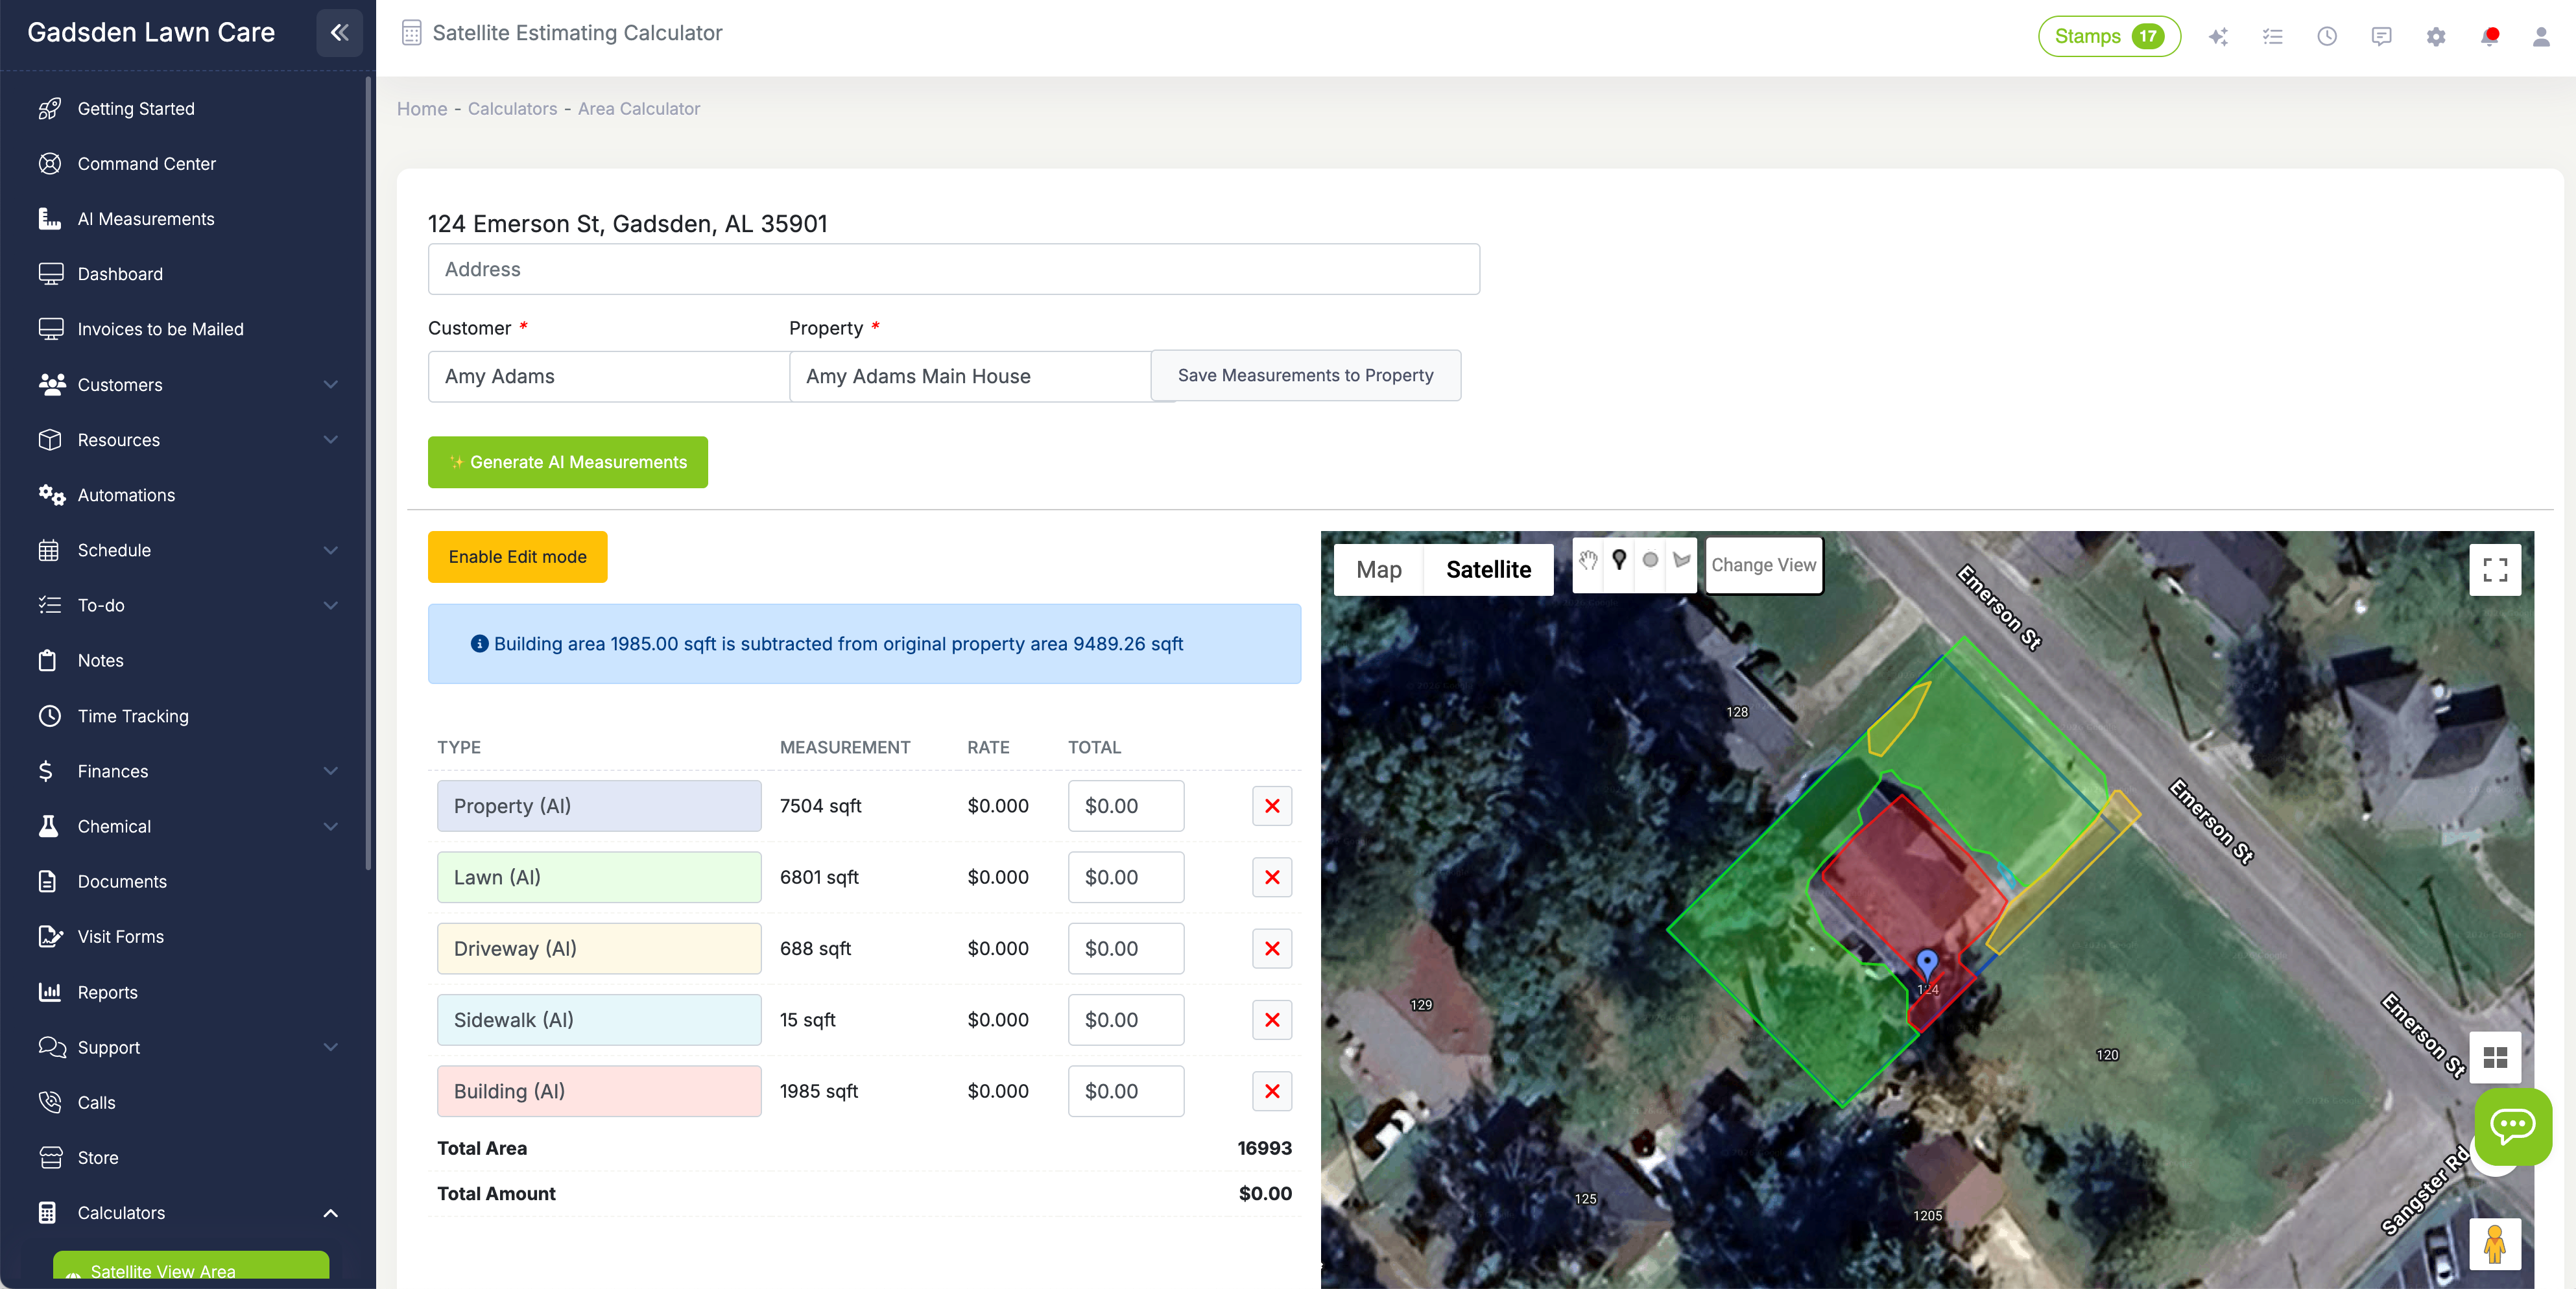Screen dimensions: 2576x1289
Task: Open the settings gear icon
Action: pos(2435,36)
